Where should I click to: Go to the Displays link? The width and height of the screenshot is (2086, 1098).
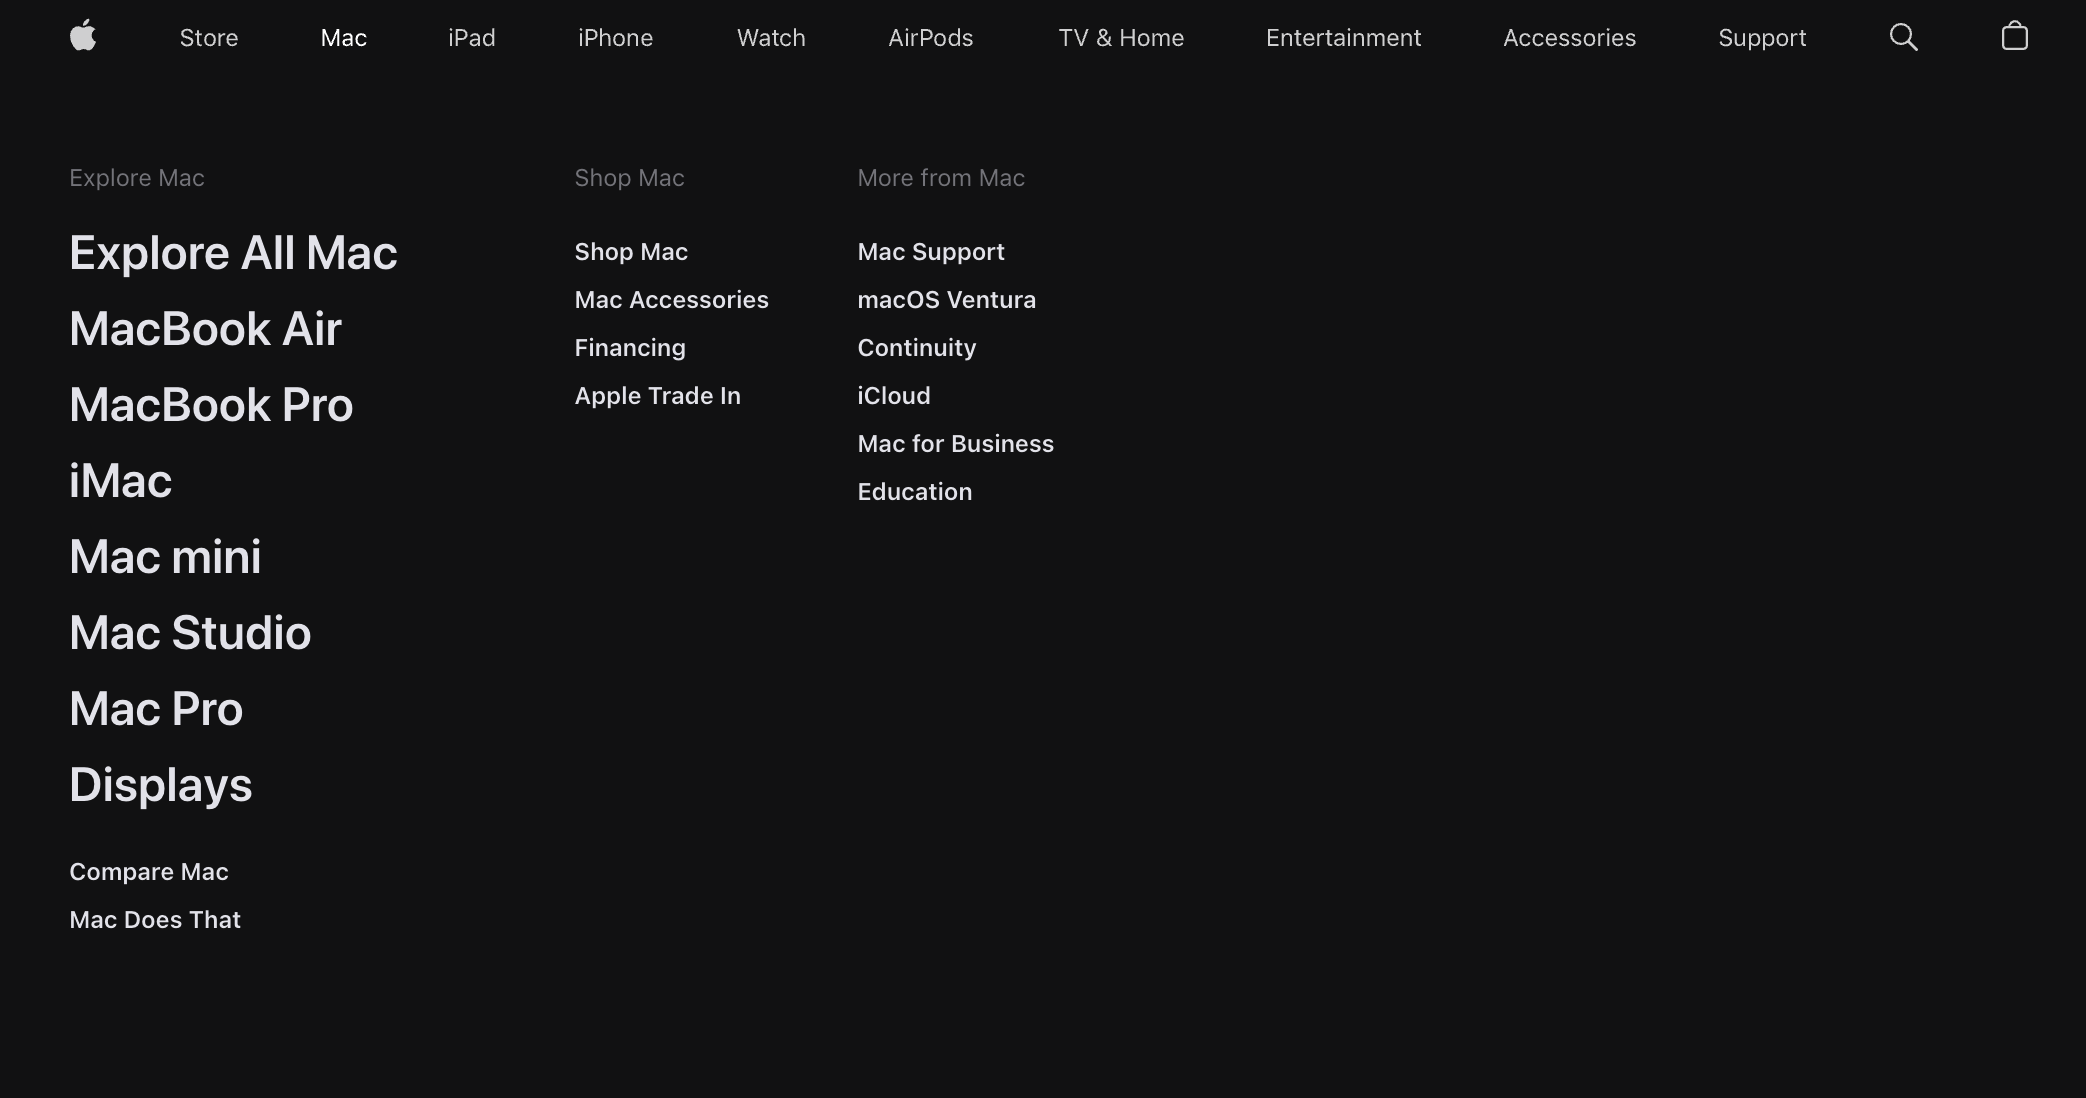point(160,785)
